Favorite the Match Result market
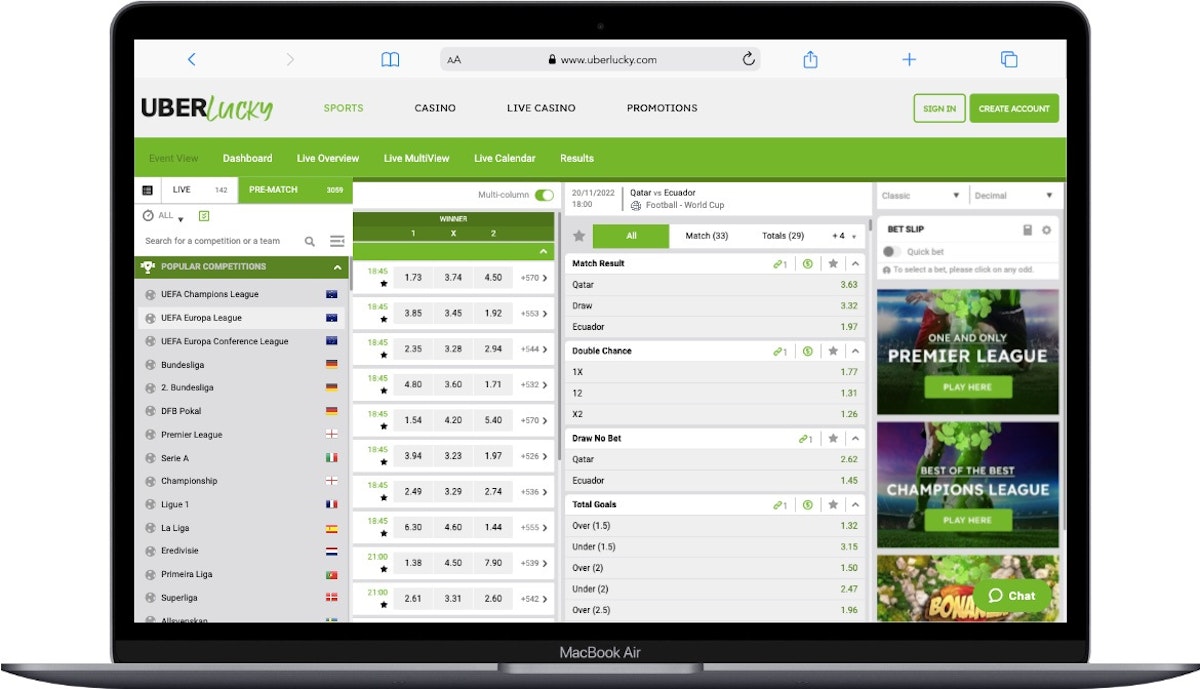 832,264
